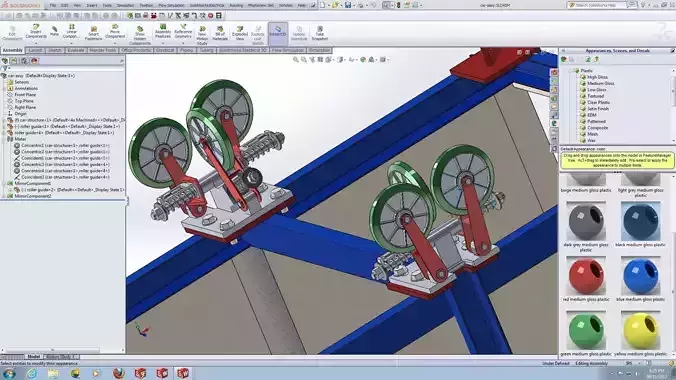
Task: Click the Exploded View tool
Action: (240, 33)
